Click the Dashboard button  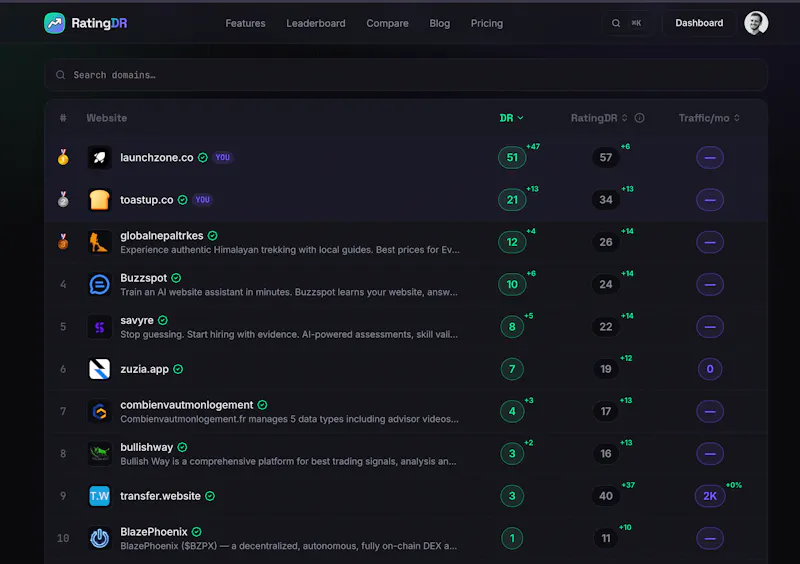pos(699,23)
